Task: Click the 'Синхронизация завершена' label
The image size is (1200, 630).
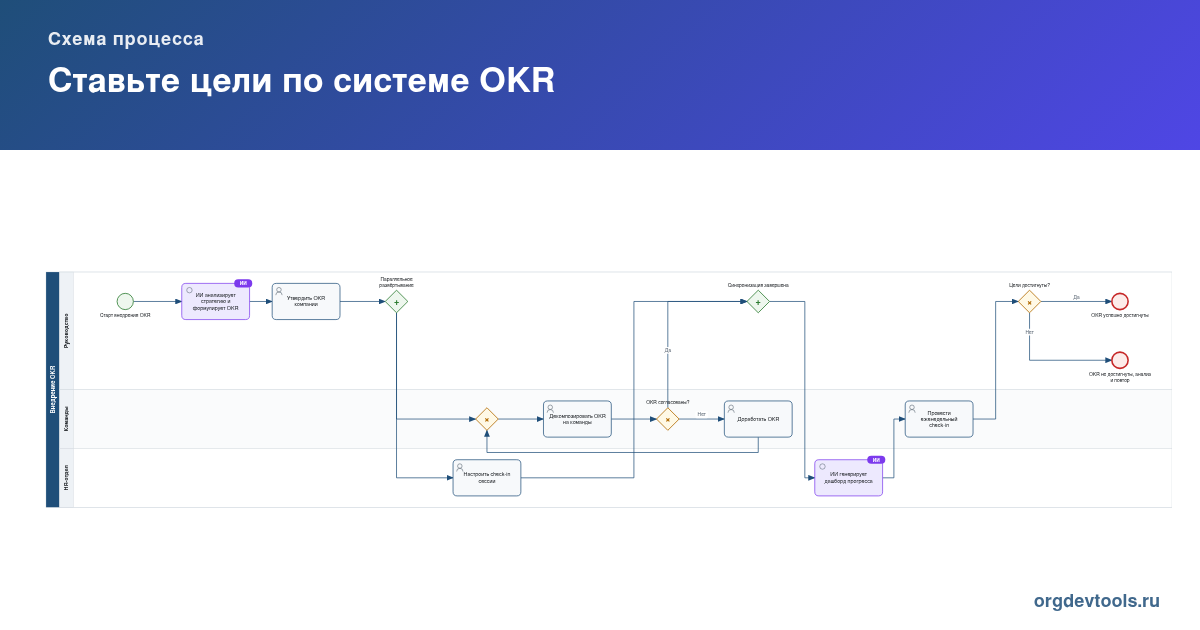Action: pos(758,285)
